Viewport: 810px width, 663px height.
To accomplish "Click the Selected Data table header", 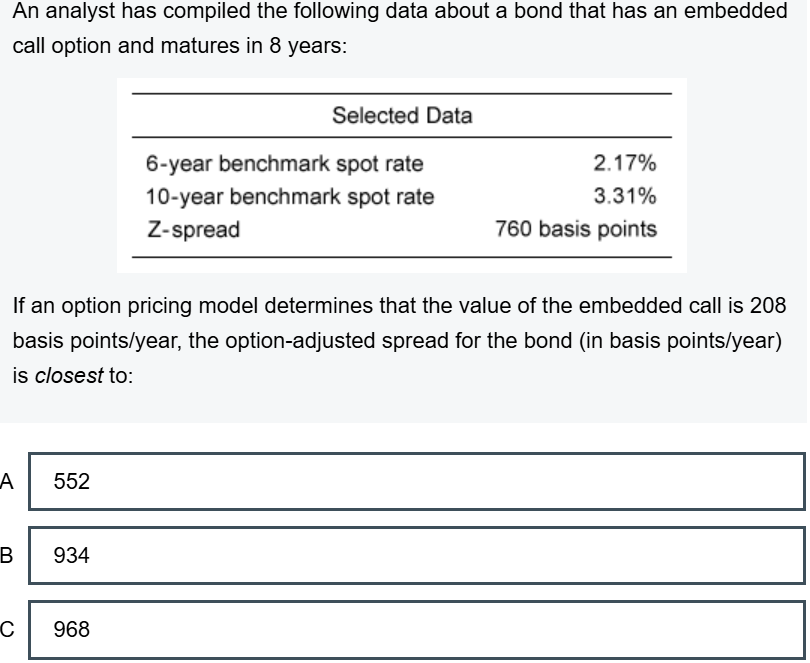I will 403,115.
